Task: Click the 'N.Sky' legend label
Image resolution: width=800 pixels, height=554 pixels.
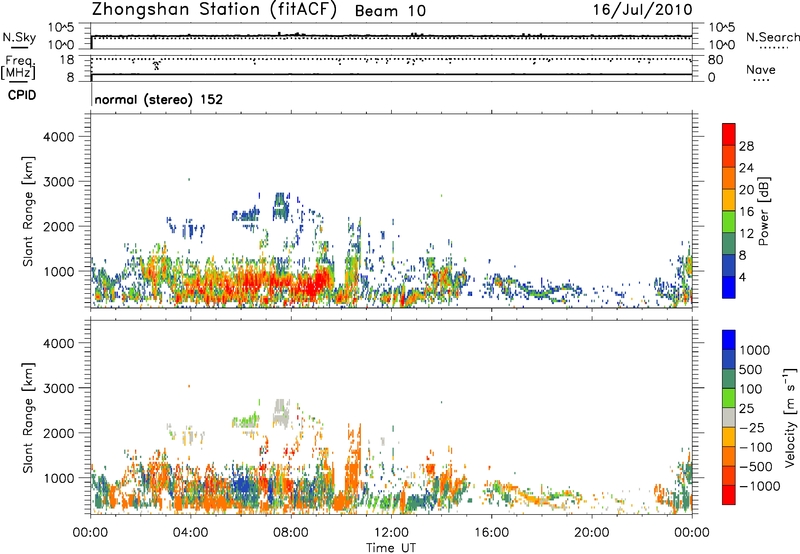Action: click(x=19, y=37)
